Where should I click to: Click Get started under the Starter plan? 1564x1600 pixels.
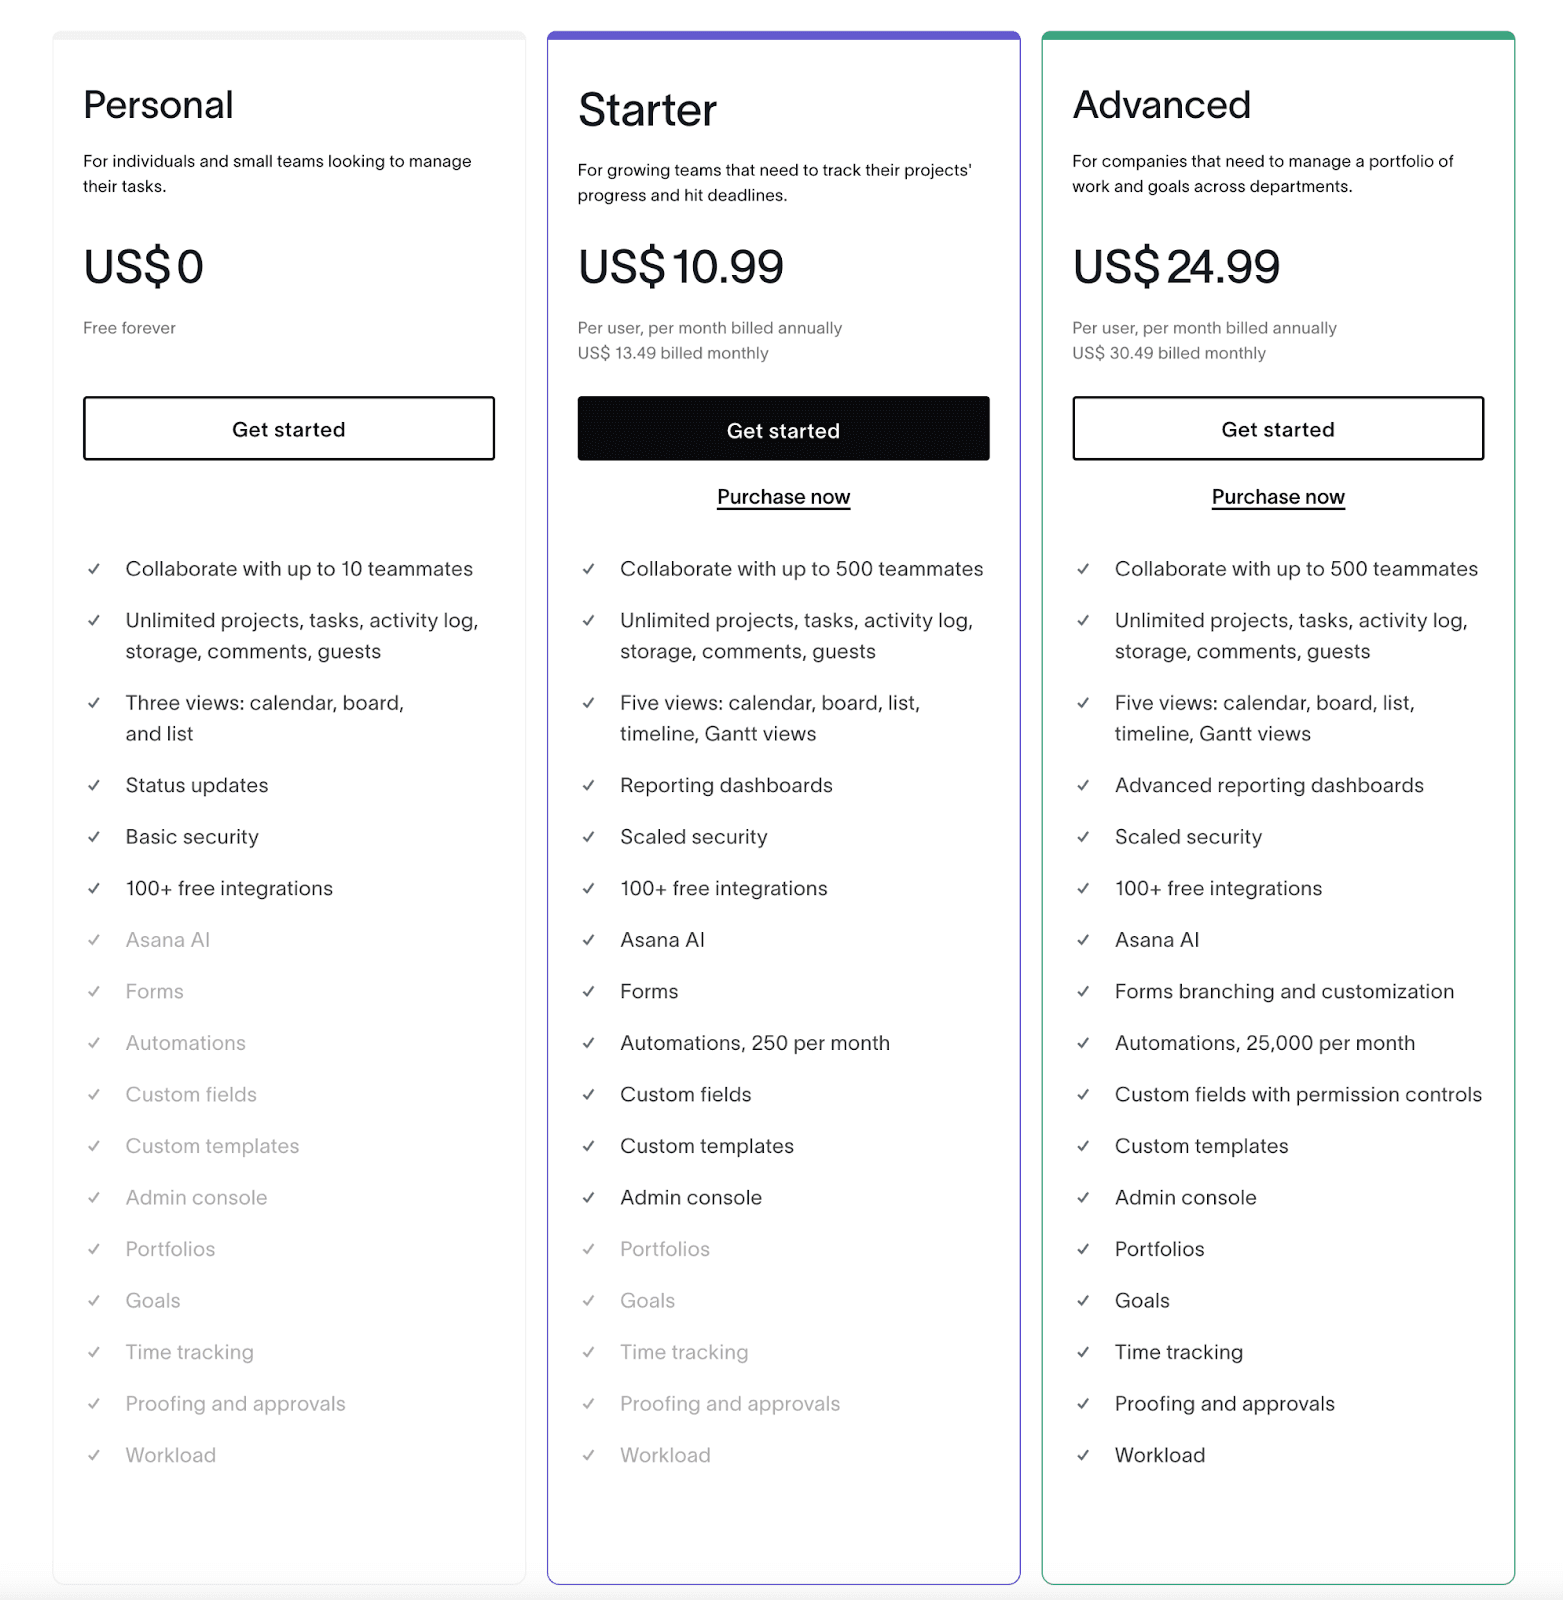pos(783,429)
